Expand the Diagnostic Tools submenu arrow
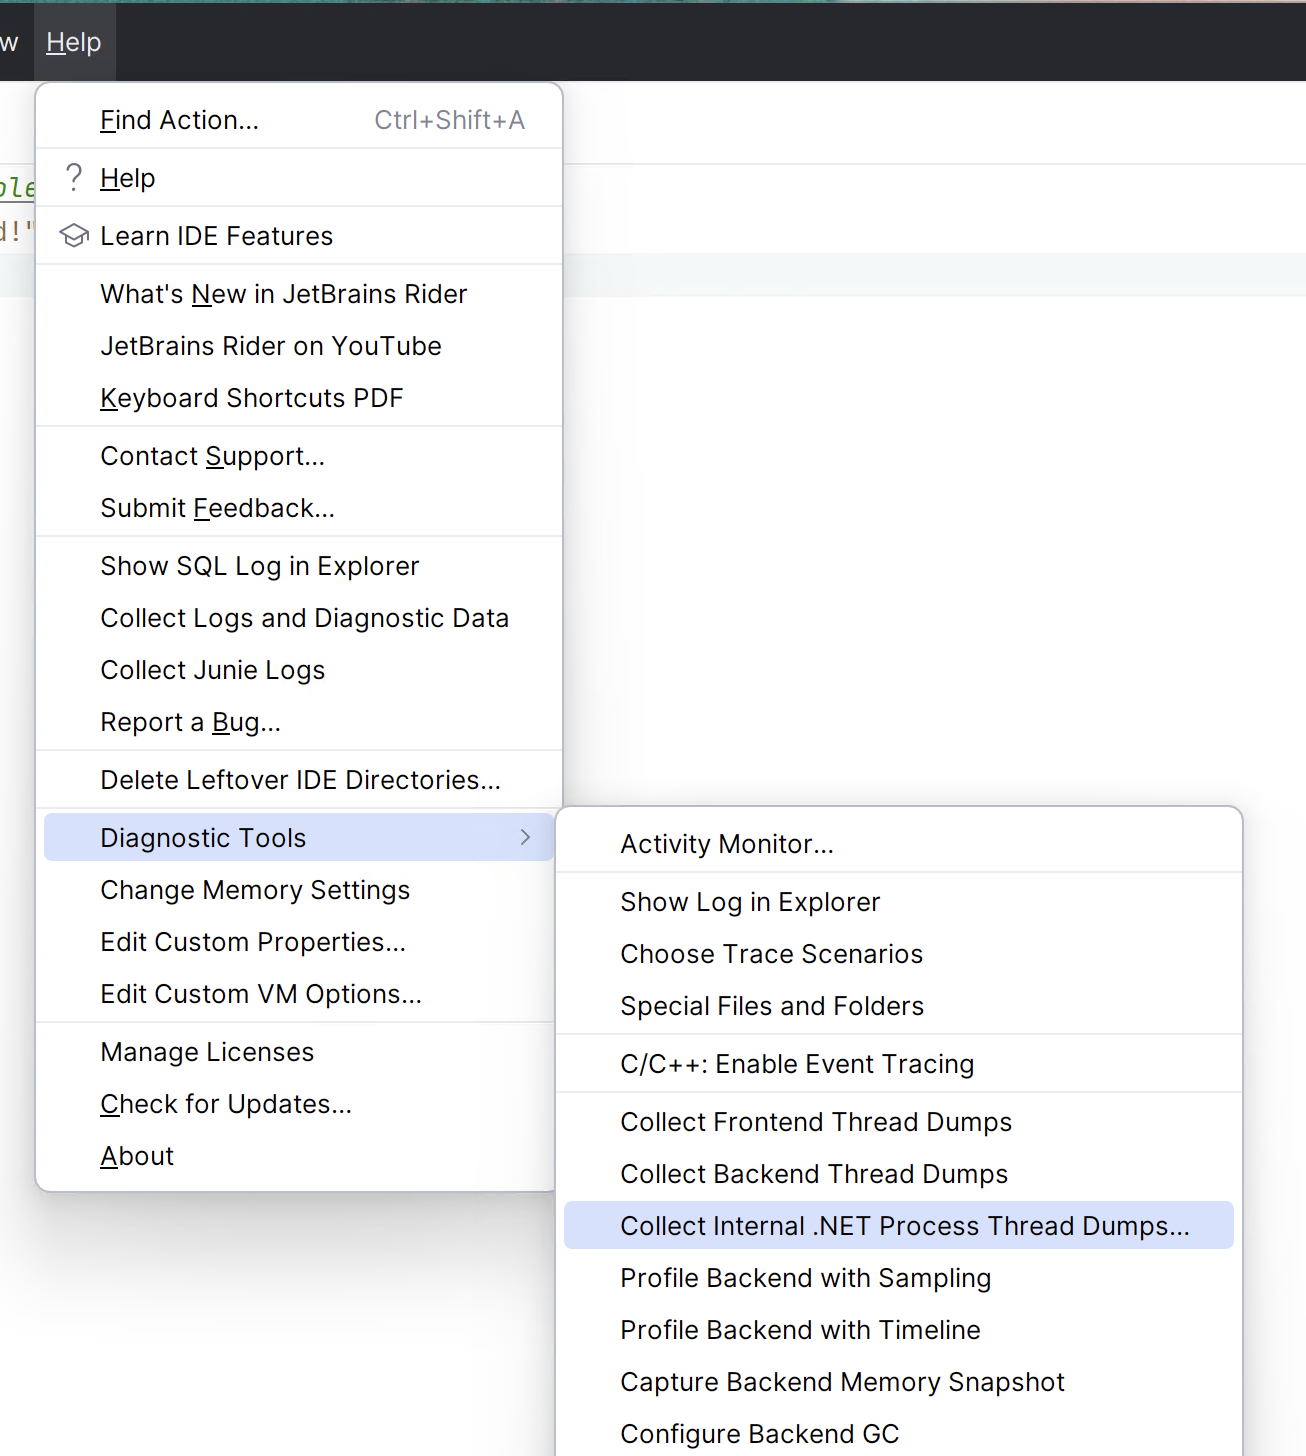This screenshot has height=1456, width=1306. coord(525,838)
